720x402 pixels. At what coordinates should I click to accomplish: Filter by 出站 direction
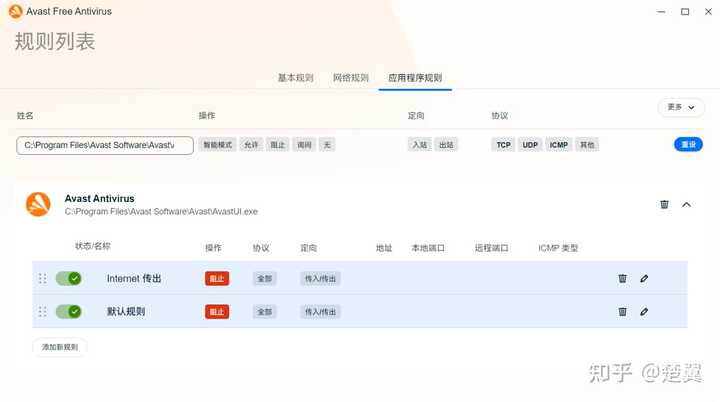446,145
